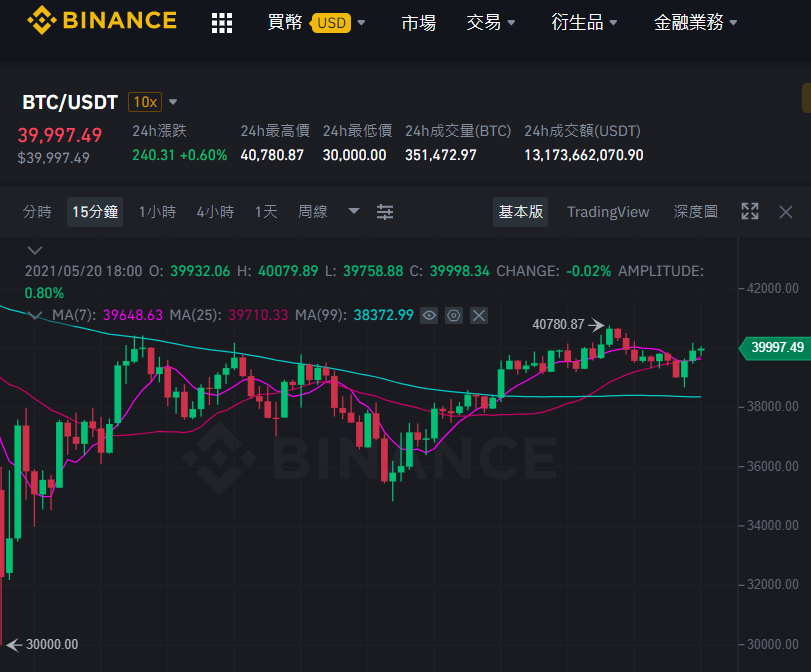
Task: Collapse the OHLC info row chevron
Action: 35,250
